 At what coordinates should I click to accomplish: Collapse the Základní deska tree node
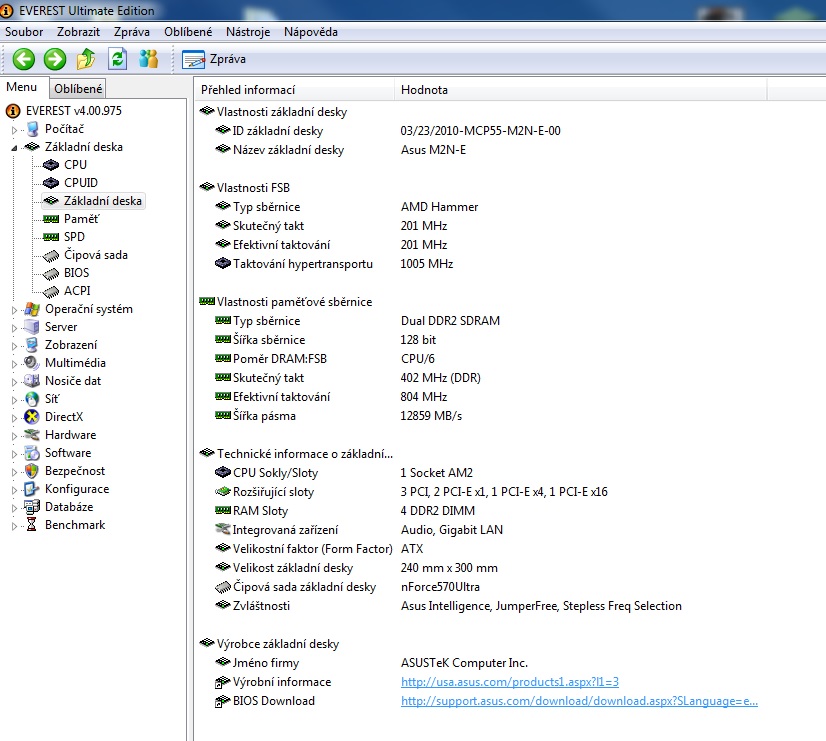[x=14, y=147]
